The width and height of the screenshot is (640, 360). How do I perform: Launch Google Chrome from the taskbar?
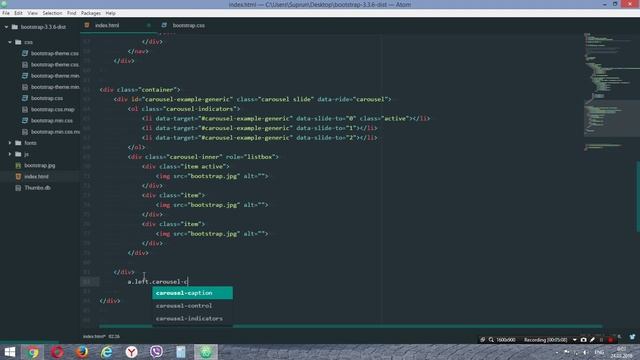pyautogui.click(x=33, y=352)
